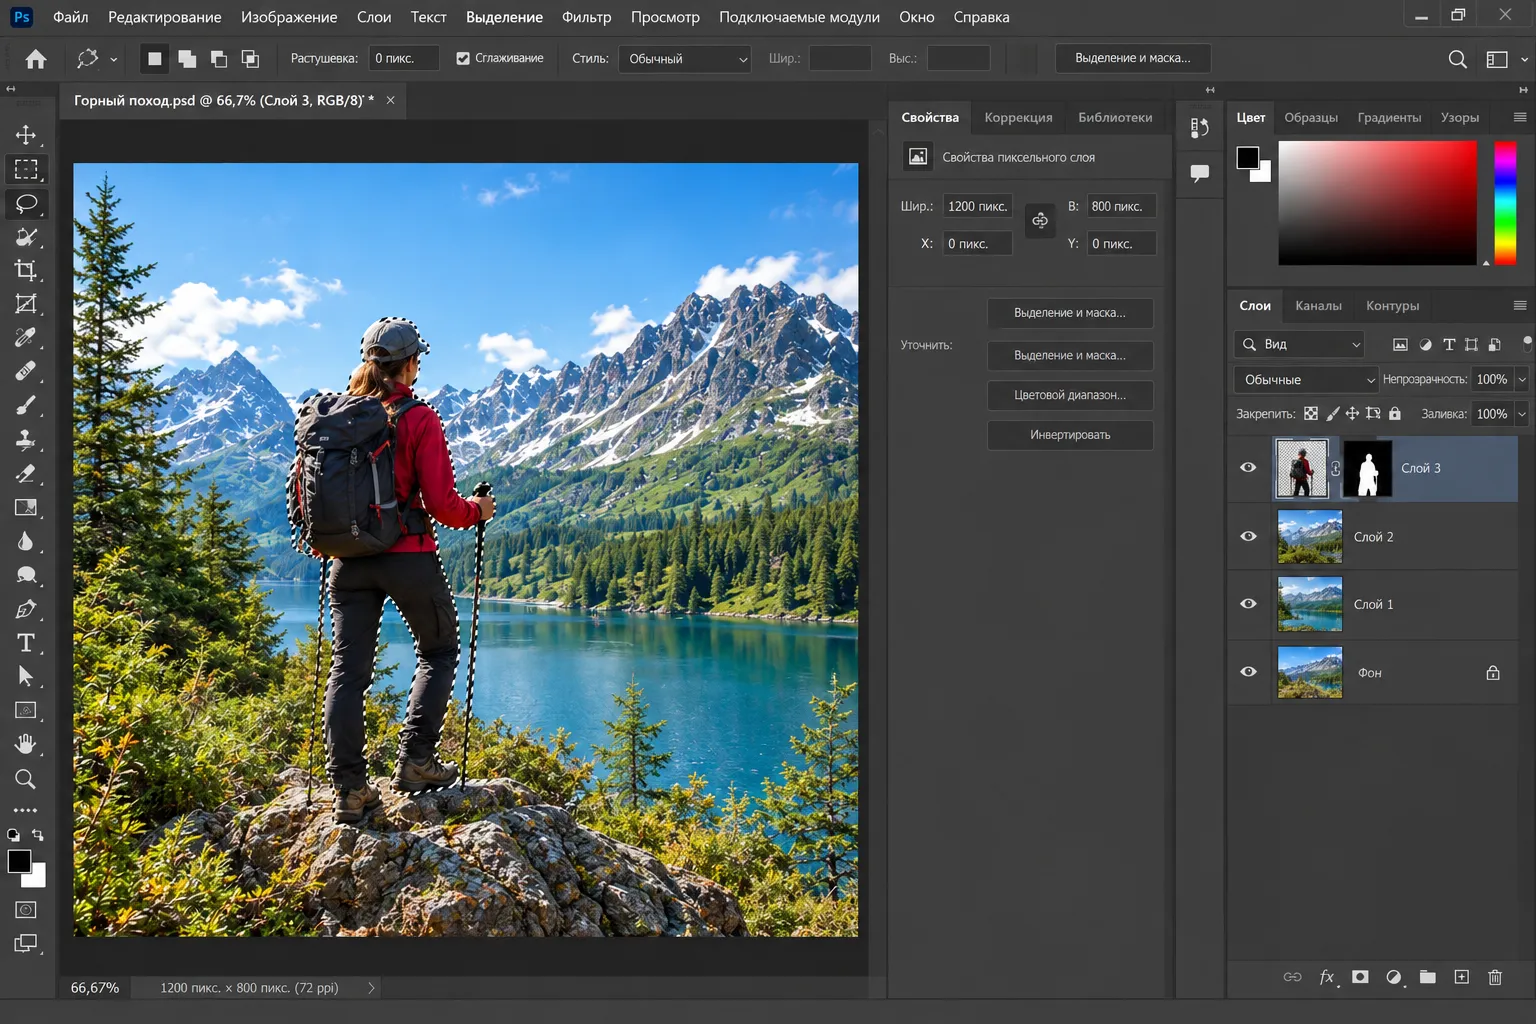Image resolution: width=1536 pixels, height=1024 pixels.
Task: Switch to the Каналы tab
Action: tap(1318, 306)
